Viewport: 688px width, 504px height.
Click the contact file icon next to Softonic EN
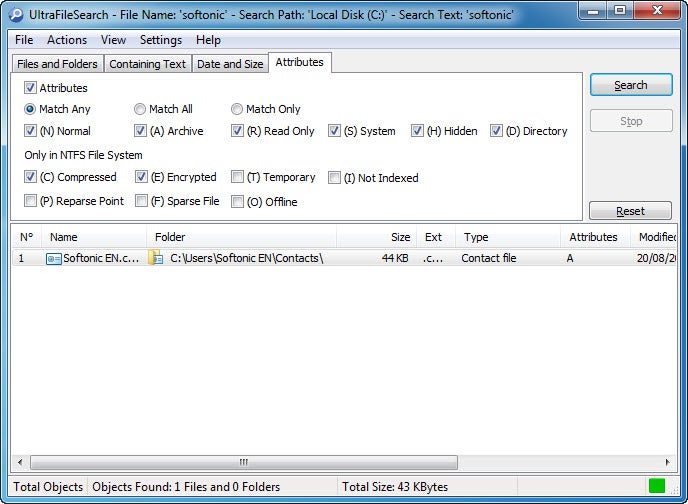54,259
